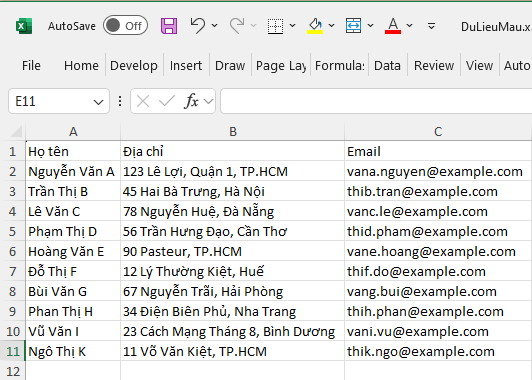Image resolution: width=532 pixels, height=380 pixels.
Task: Click the Select All corner triangle
Action: coord(16,132)
